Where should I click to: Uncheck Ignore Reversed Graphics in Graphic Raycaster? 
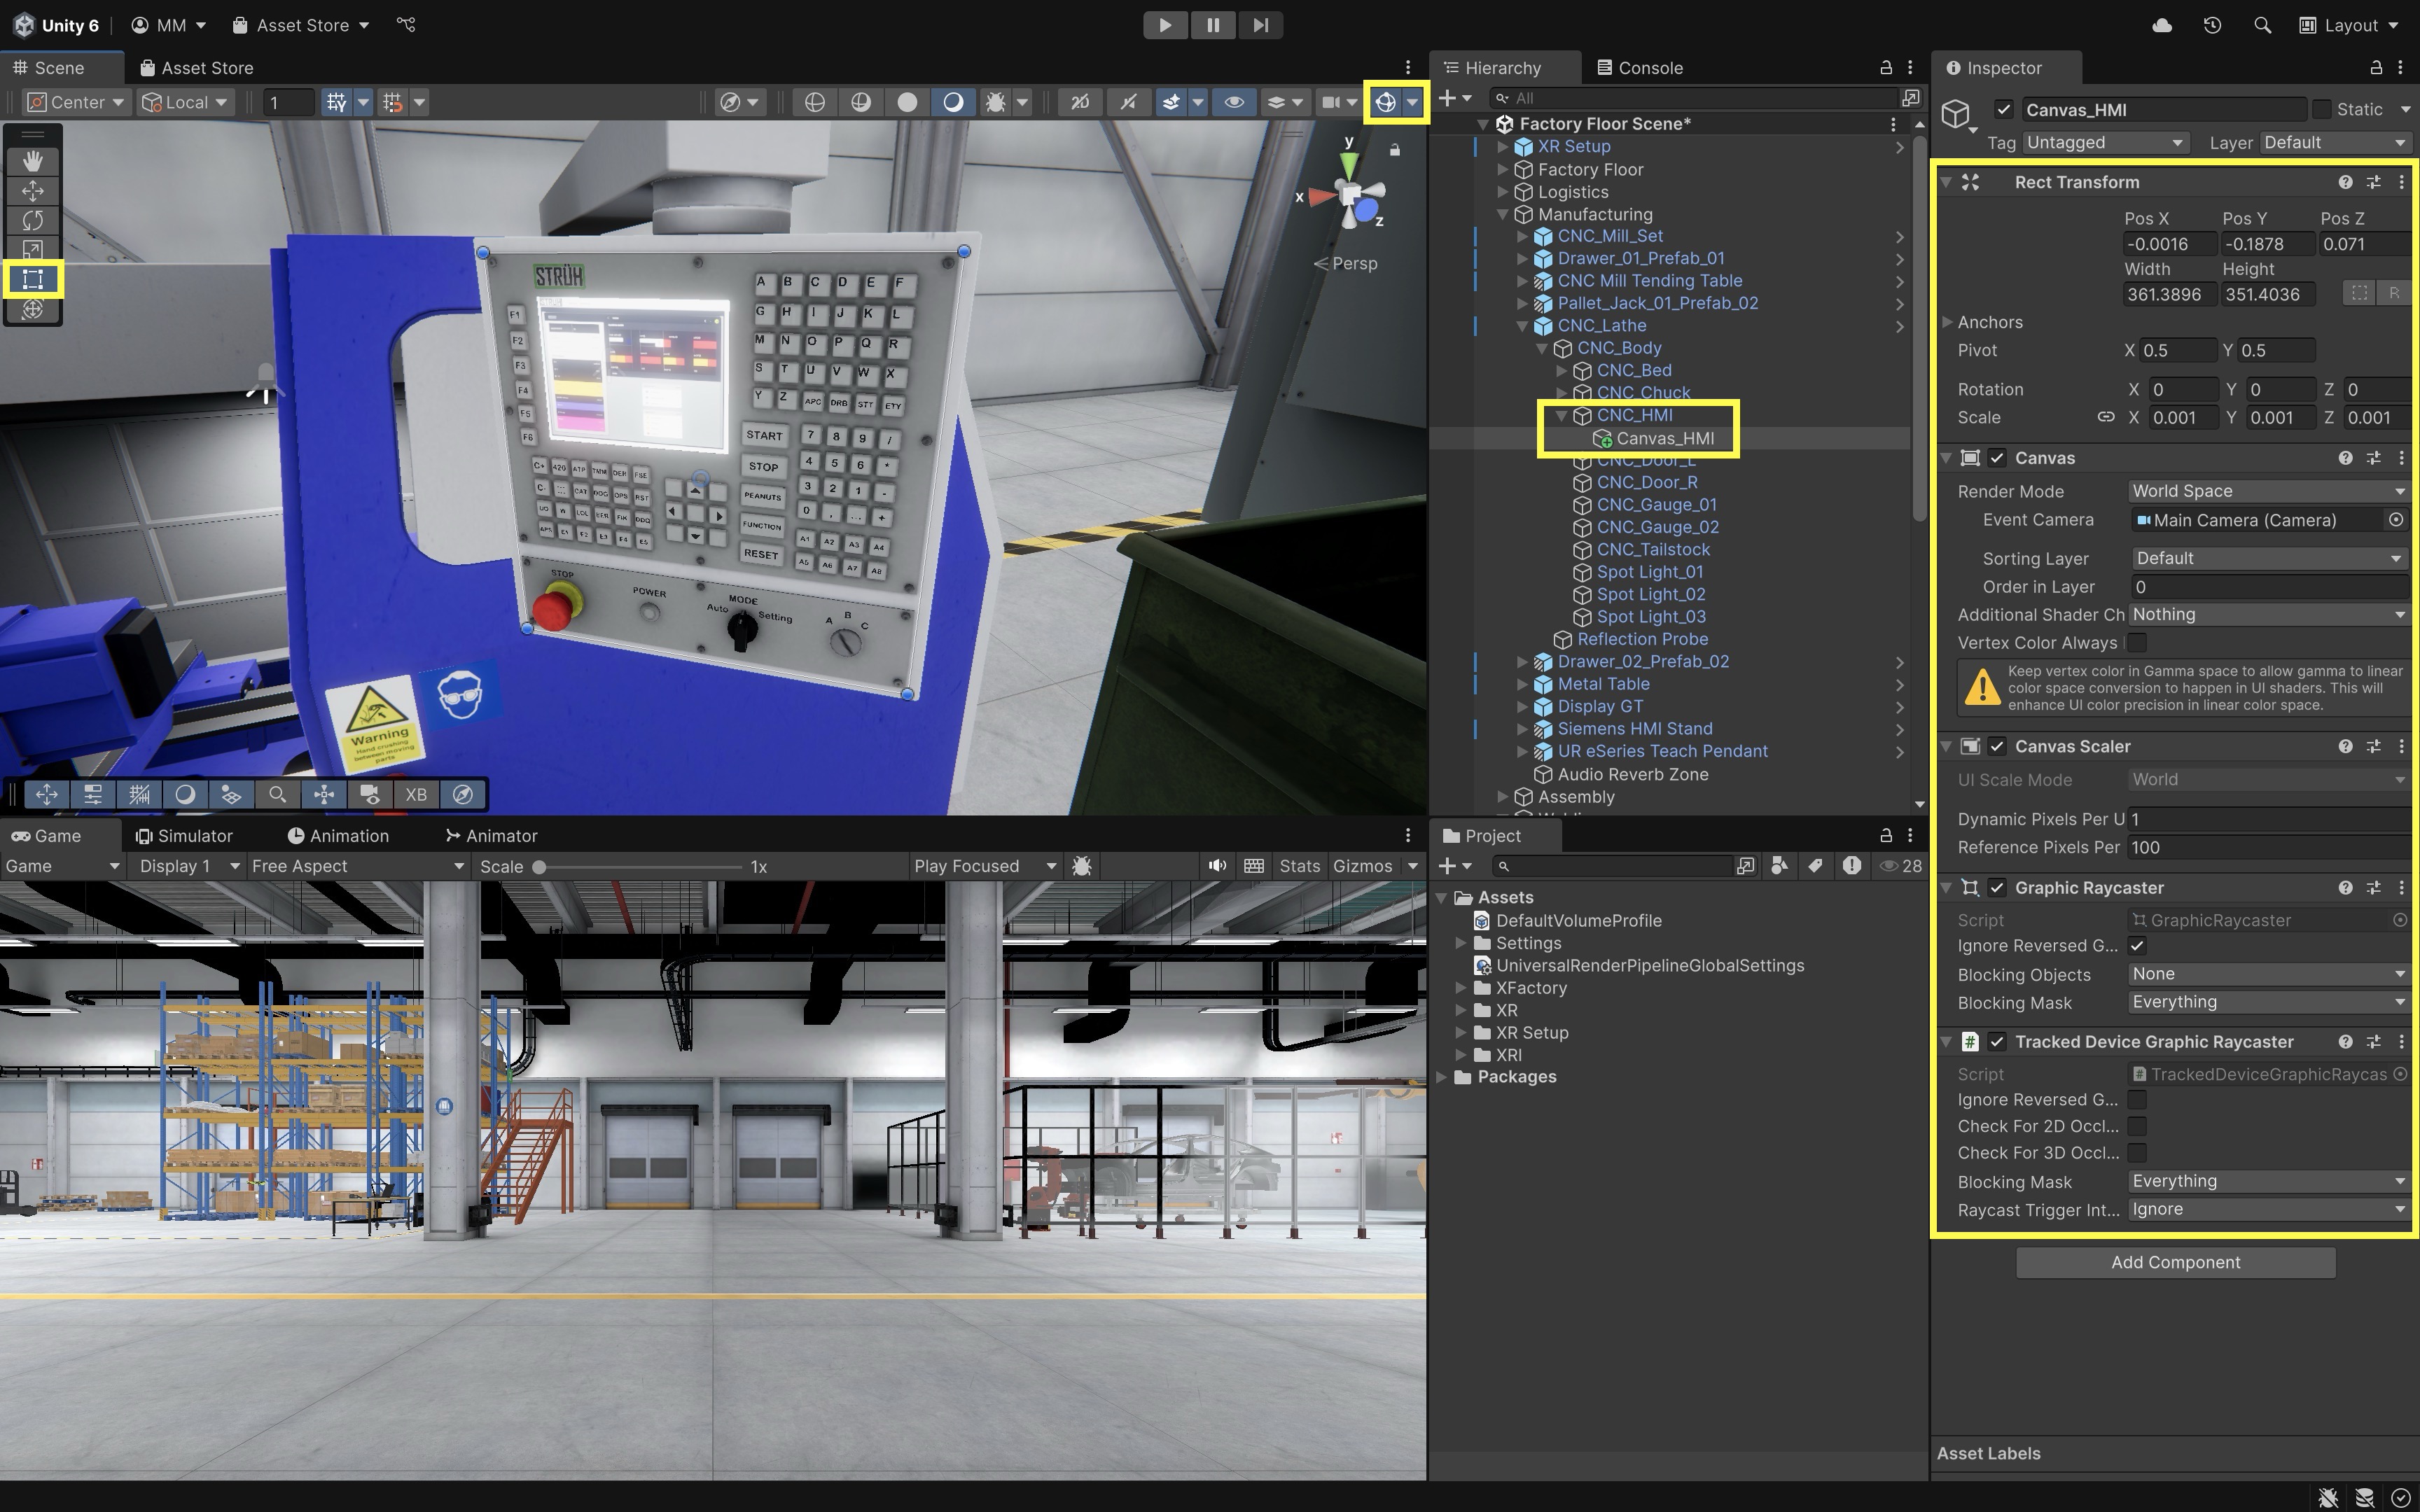point(2137,945)
